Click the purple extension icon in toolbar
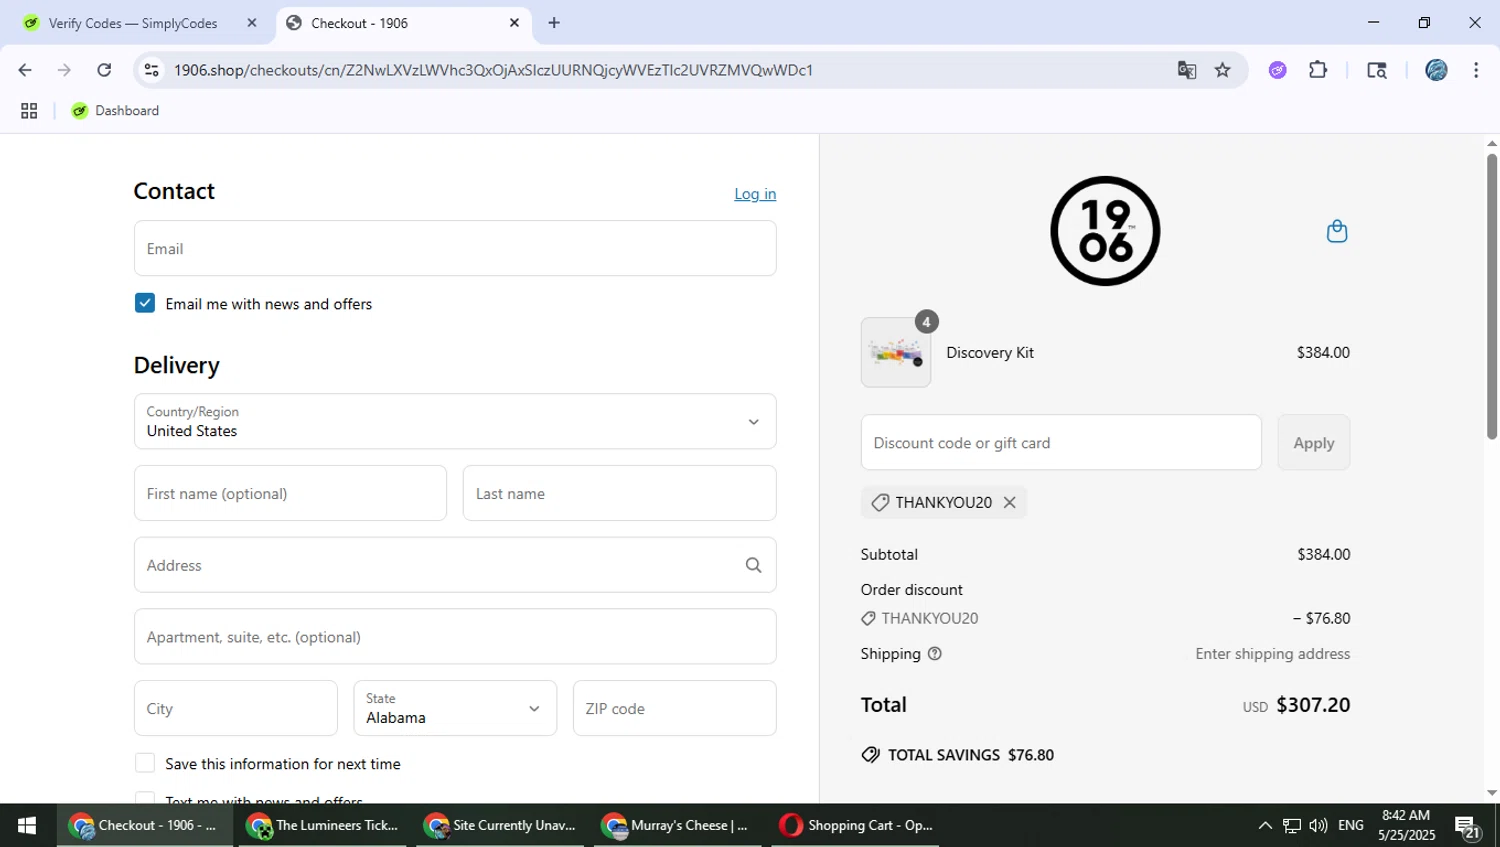 coord(1277,70)
